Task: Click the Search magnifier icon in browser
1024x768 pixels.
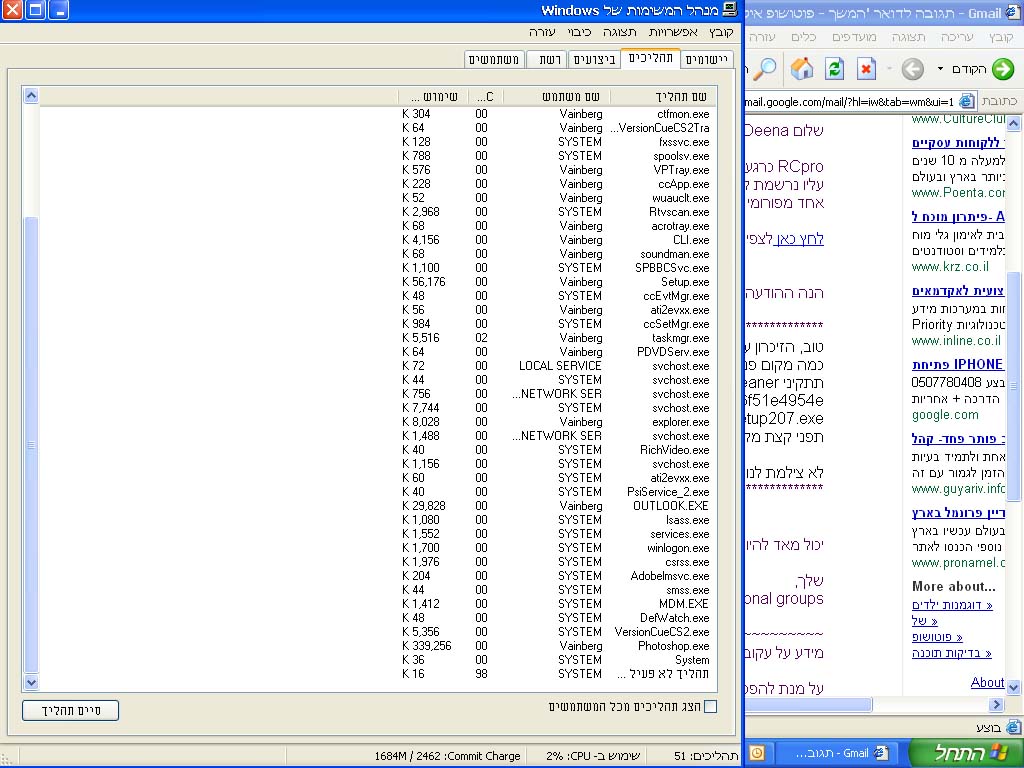Action: (x=765, y=69)
